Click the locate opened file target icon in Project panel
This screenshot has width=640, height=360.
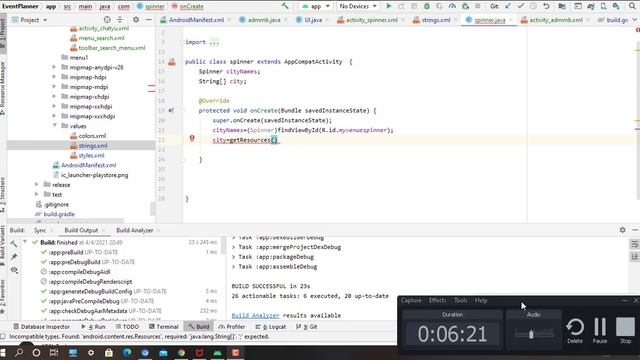point(107,20)
